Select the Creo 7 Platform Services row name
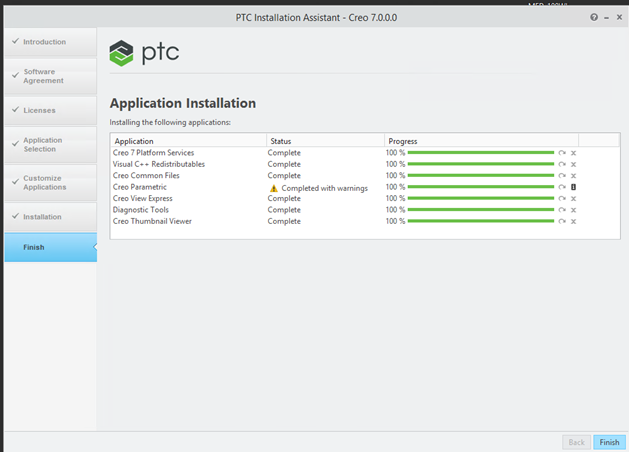The image size is (629, 452). (153, 153)
